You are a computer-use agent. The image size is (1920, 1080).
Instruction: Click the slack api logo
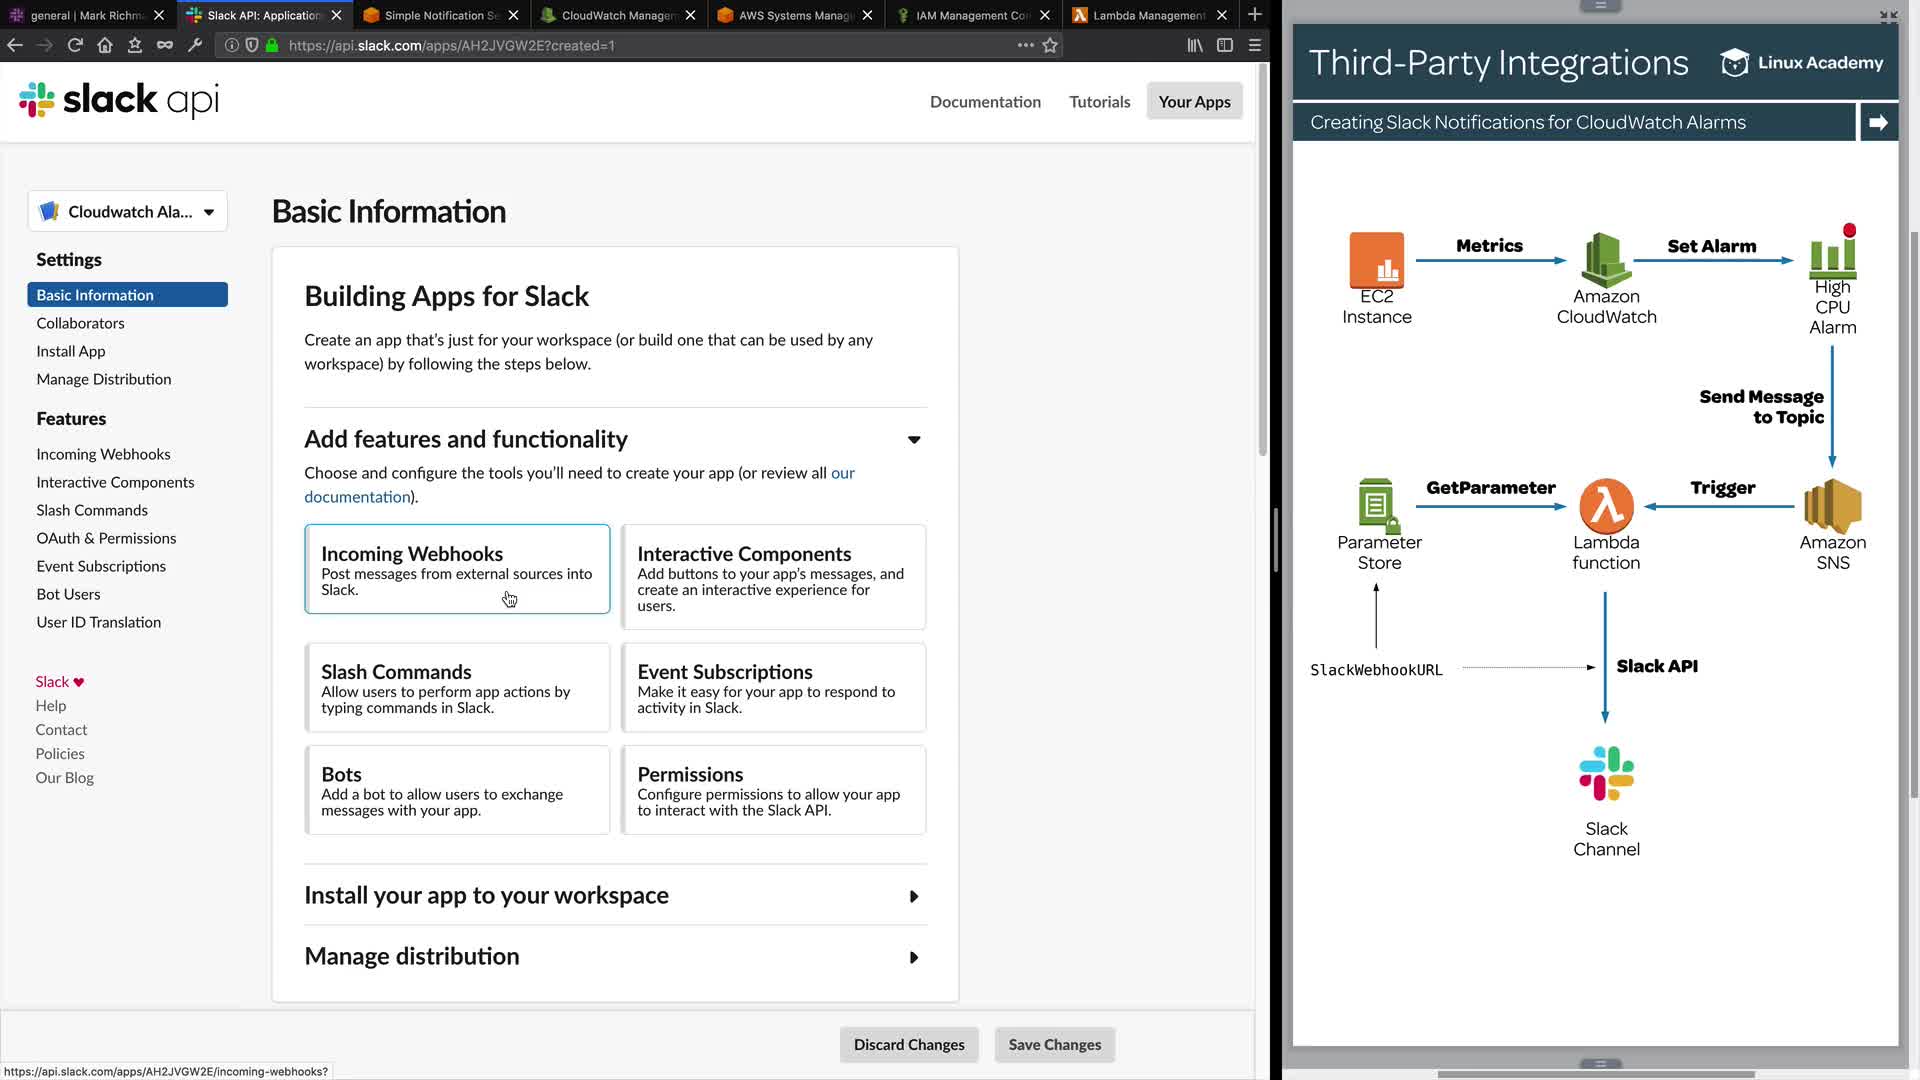[x=119, y=100]
